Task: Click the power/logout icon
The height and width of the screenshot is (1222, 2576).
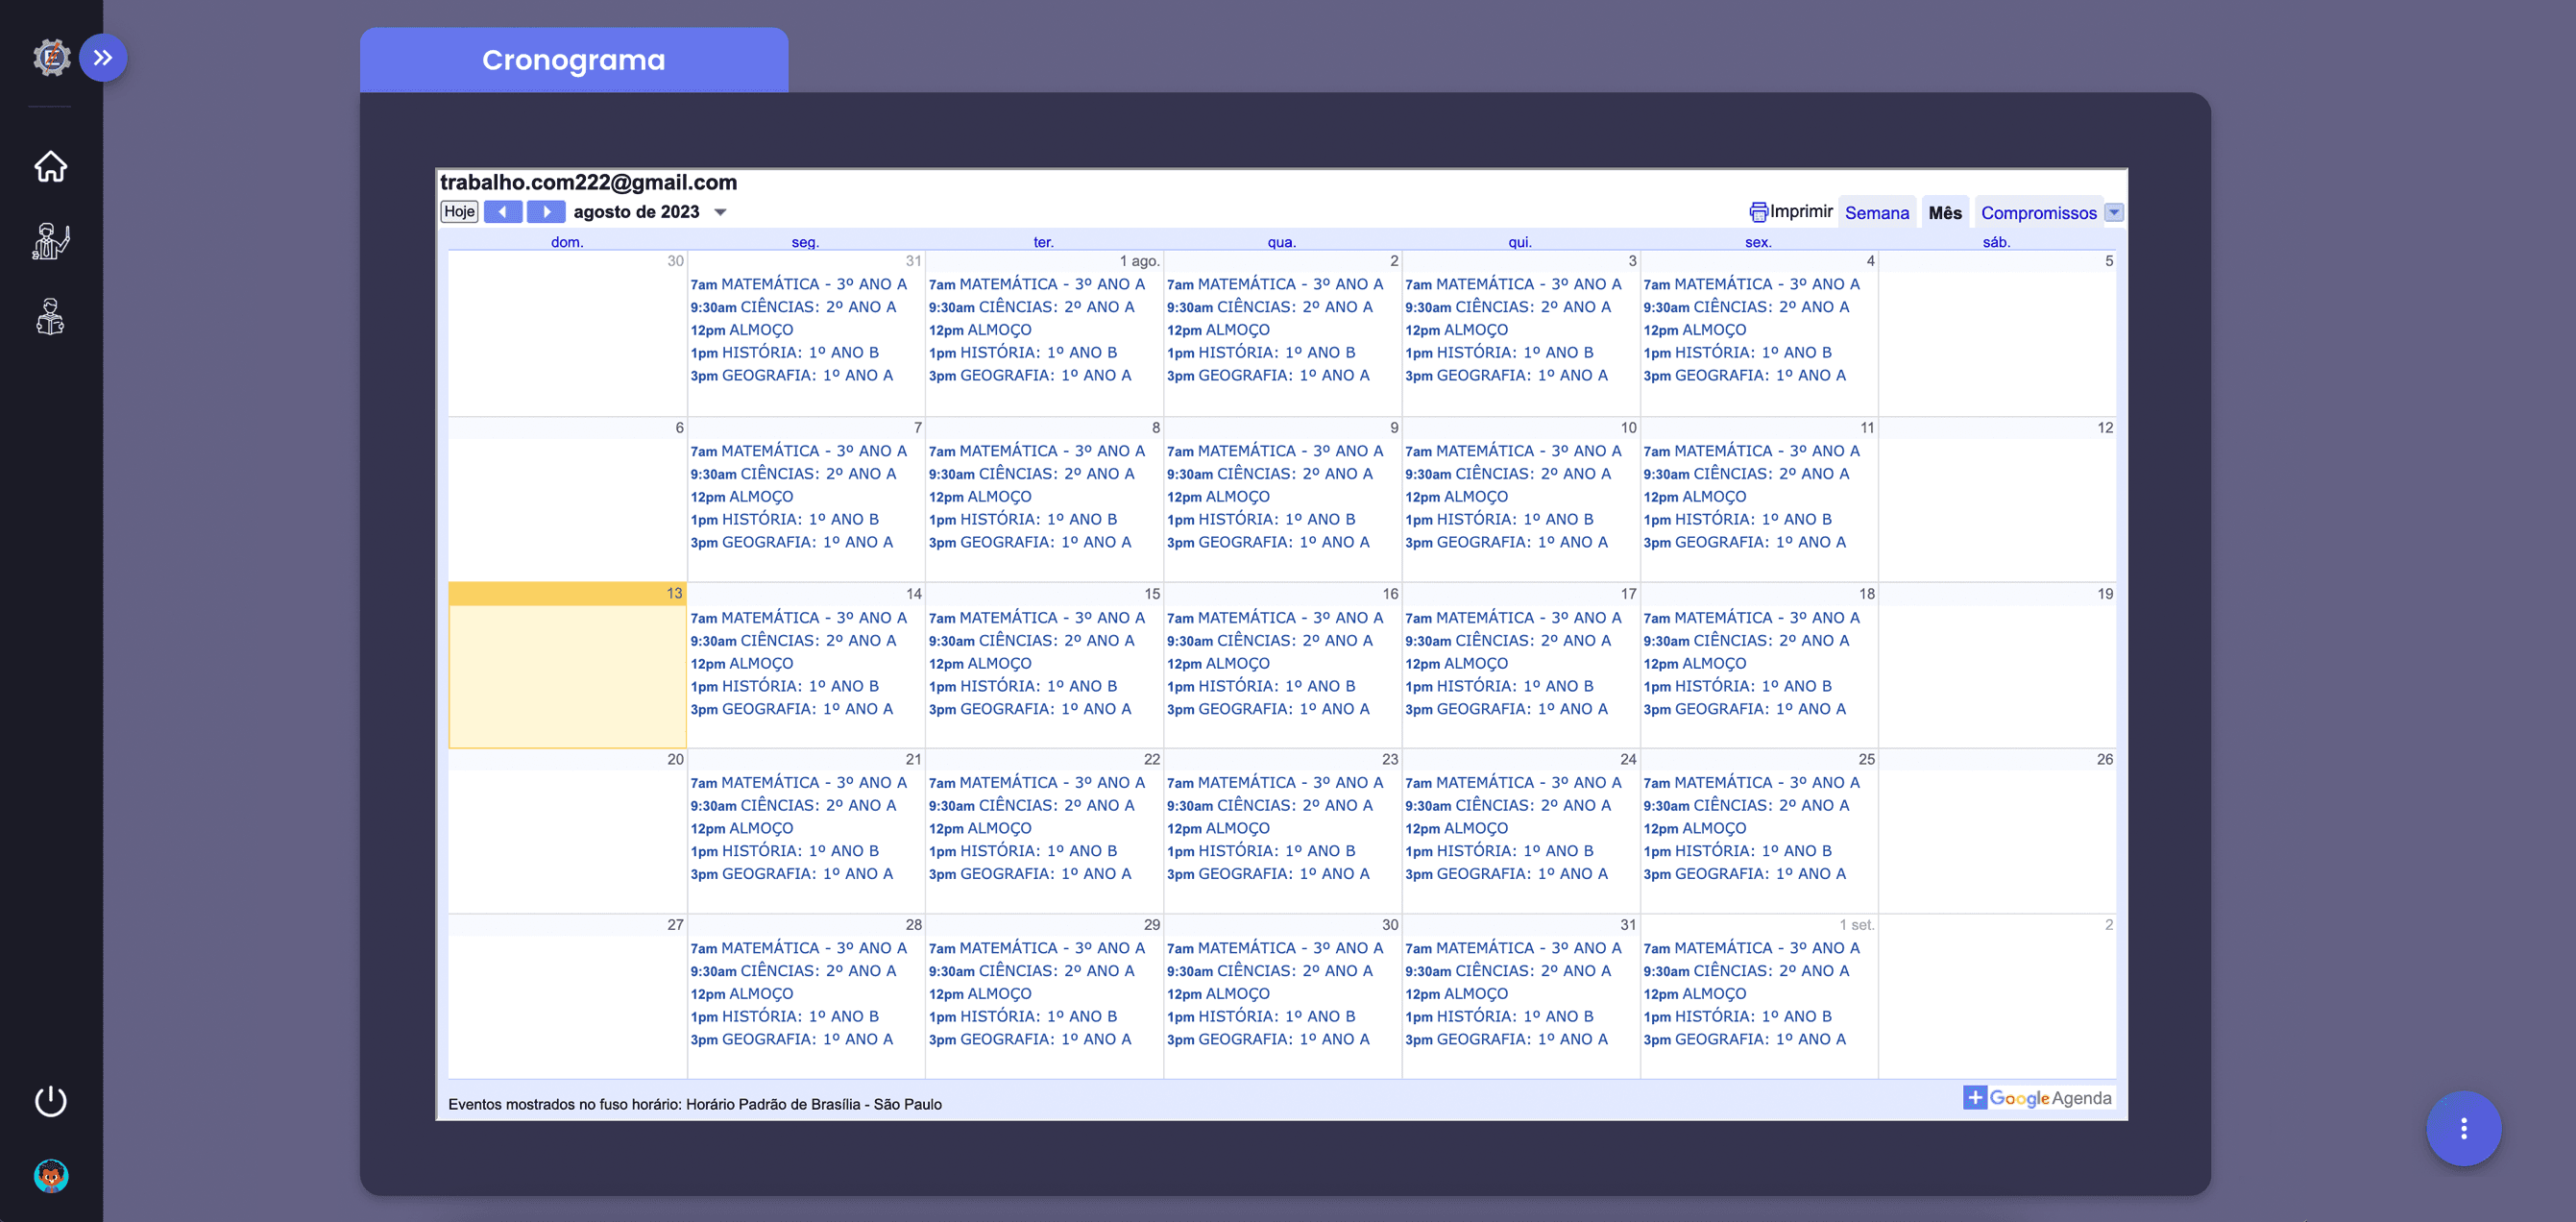Action: pyautogui.click(x=50, y=1101)
